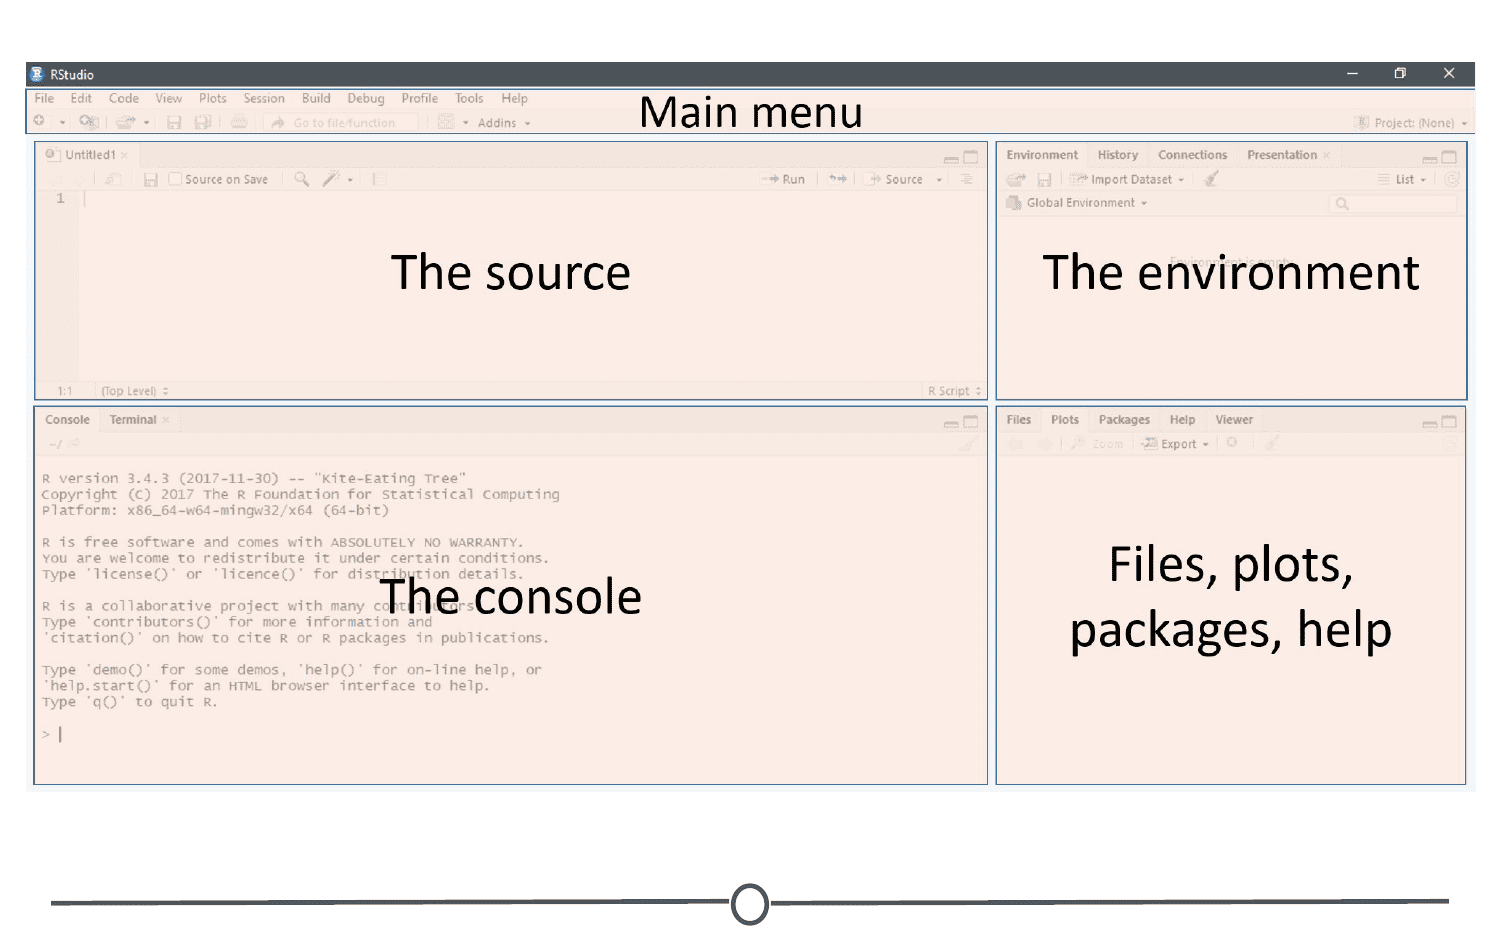Expand the New File dropdown arrow
The width and height of the screenshot is (1500, 938).
coord(62,122)
